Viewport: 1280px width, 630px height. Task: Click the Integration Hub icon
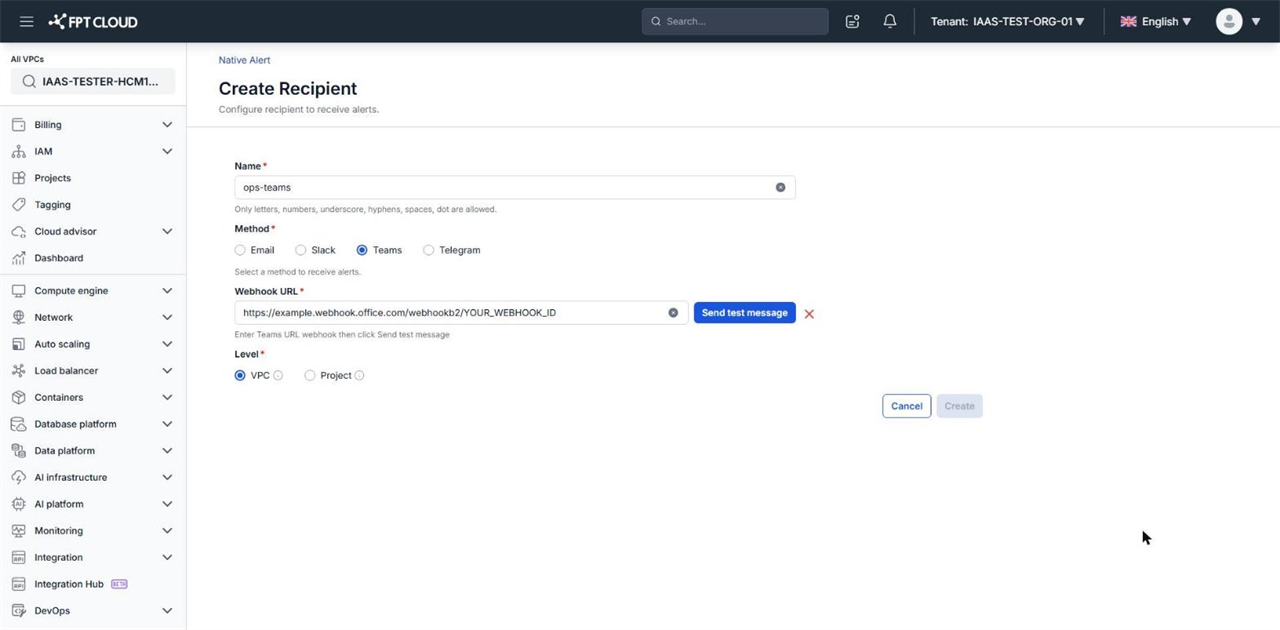coord(18,584)
